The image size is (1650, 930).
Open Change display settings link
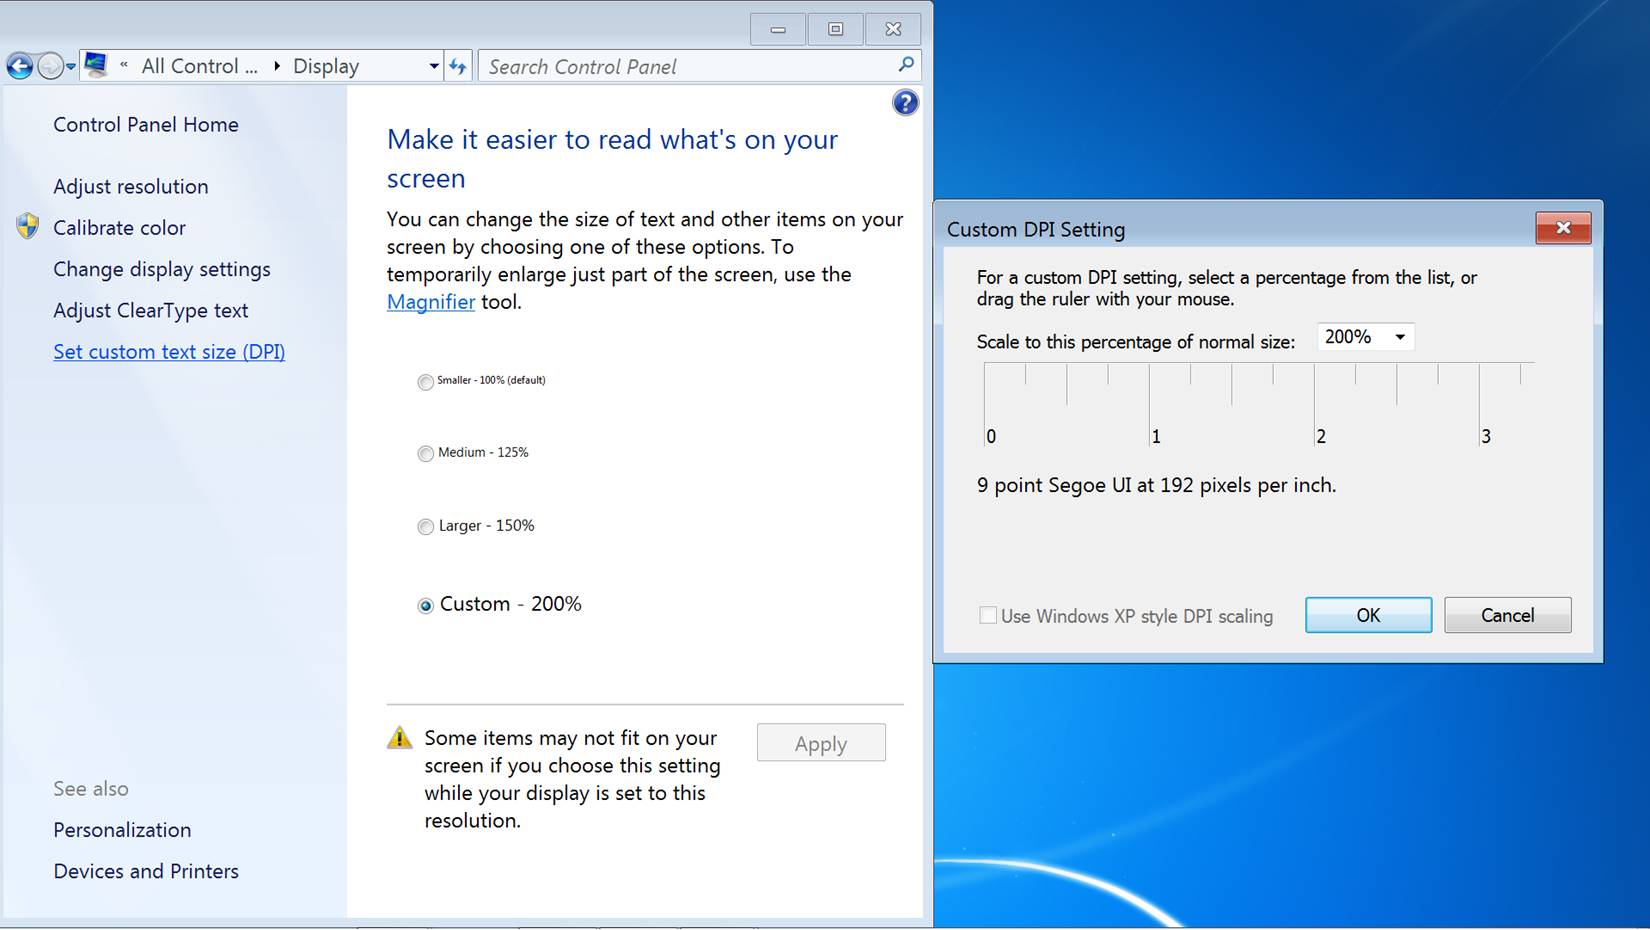click(162, 269)
